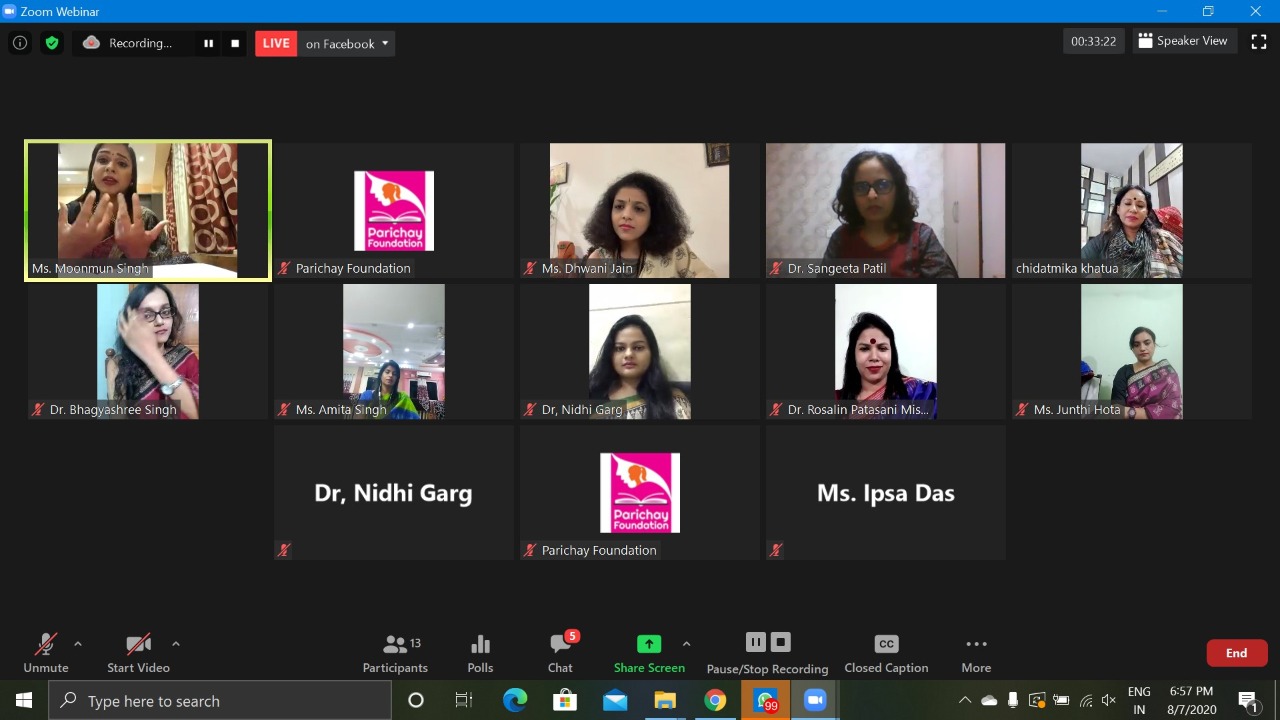Open Mail app from taskbar
This screenshot has height=720, width=1280.
click(x=615, y=700)
